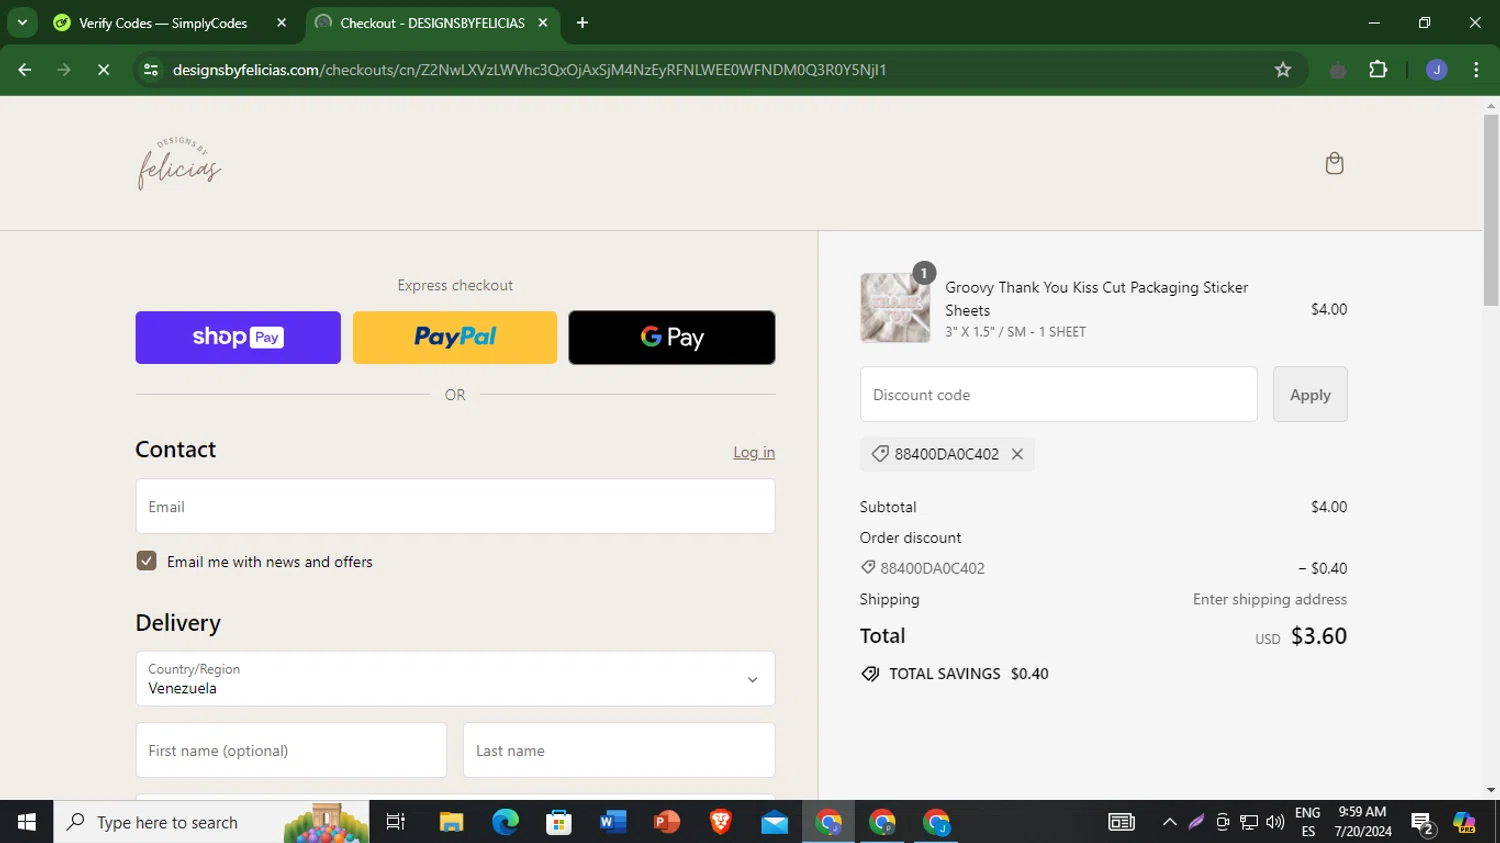Screen dimensions: 1500x843
Task: Open the Chrome extensions puzzle icon
Action: click(x=1378, y=70)
